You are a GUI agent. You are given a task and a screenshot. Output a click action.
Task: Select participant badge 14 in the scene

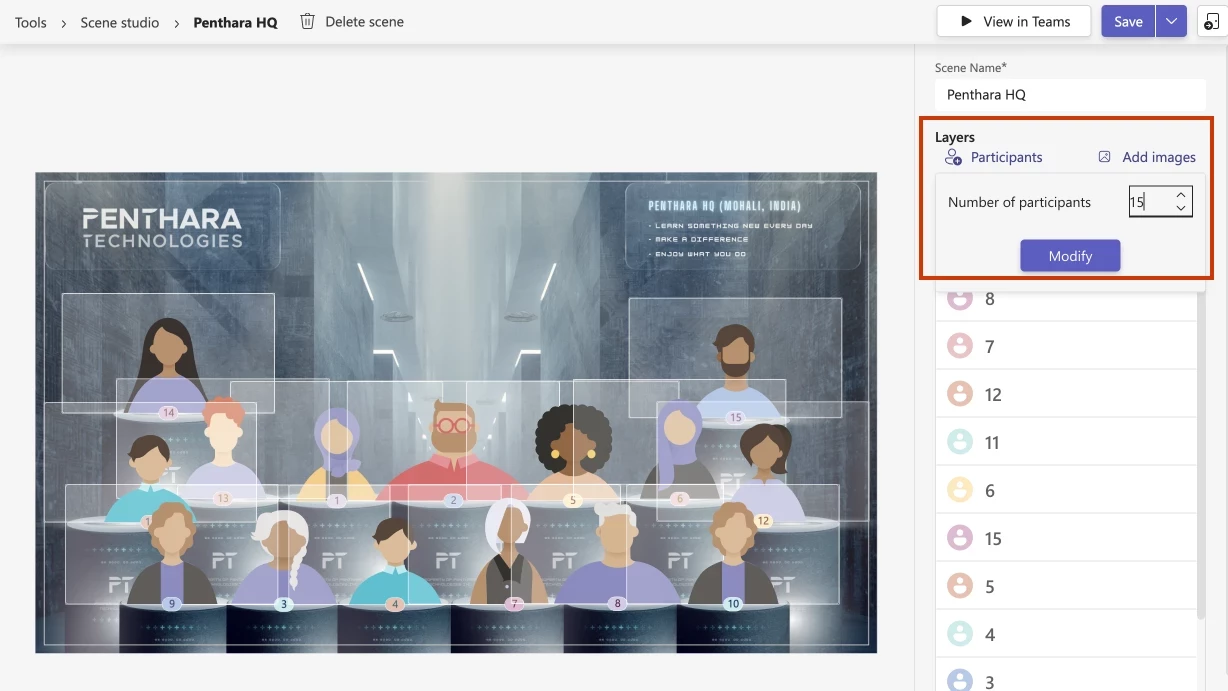168,413
